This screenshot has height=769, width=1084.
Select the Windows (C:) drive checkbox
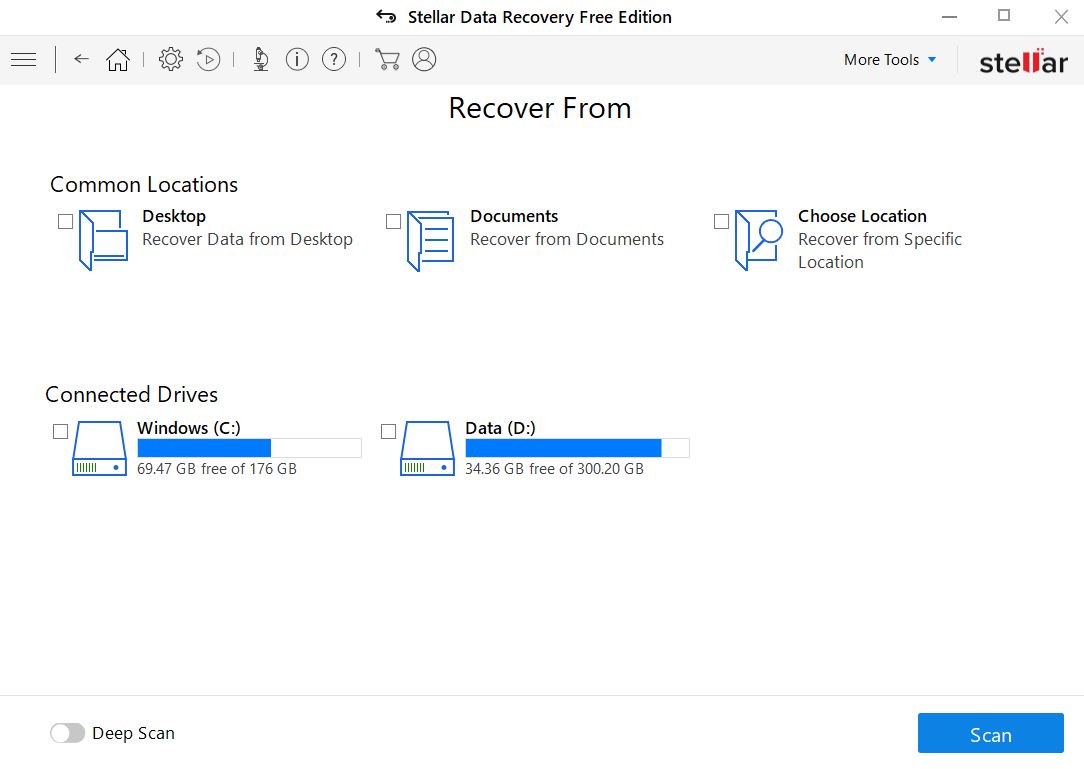60,432
